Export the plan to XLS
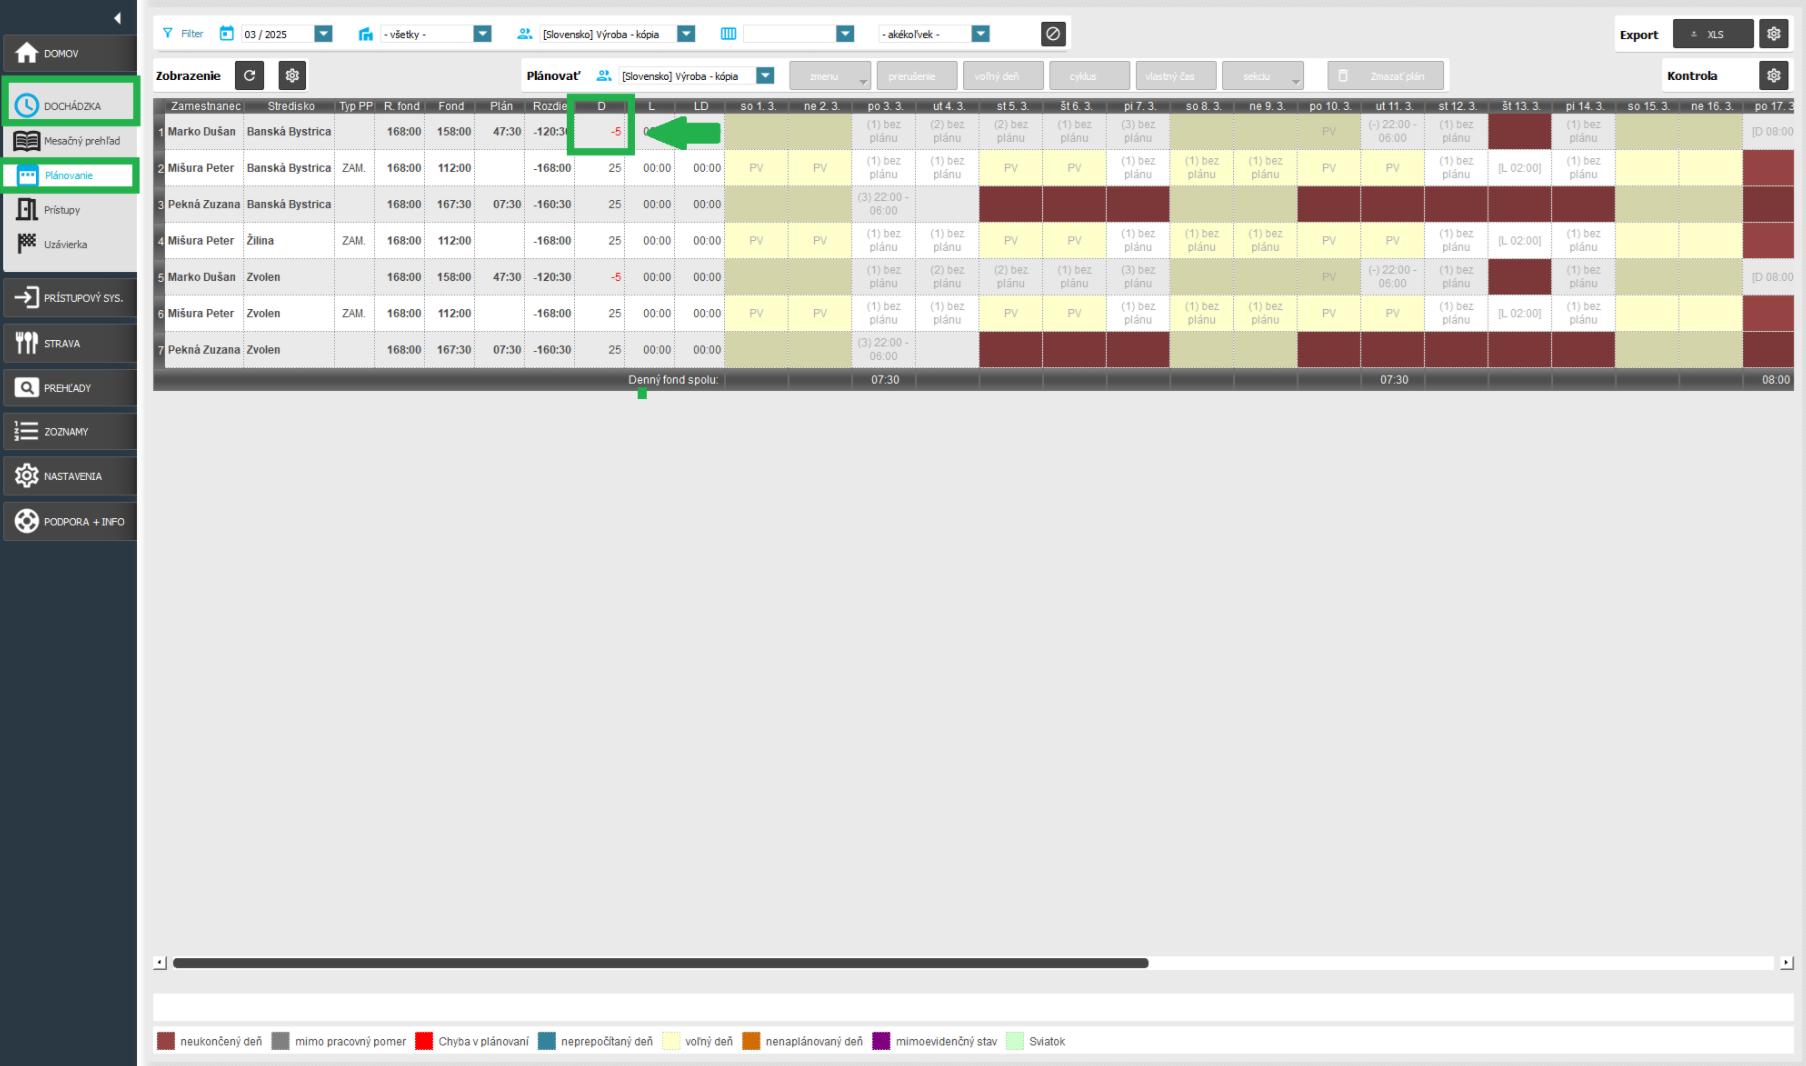 tap(1712, 34)
